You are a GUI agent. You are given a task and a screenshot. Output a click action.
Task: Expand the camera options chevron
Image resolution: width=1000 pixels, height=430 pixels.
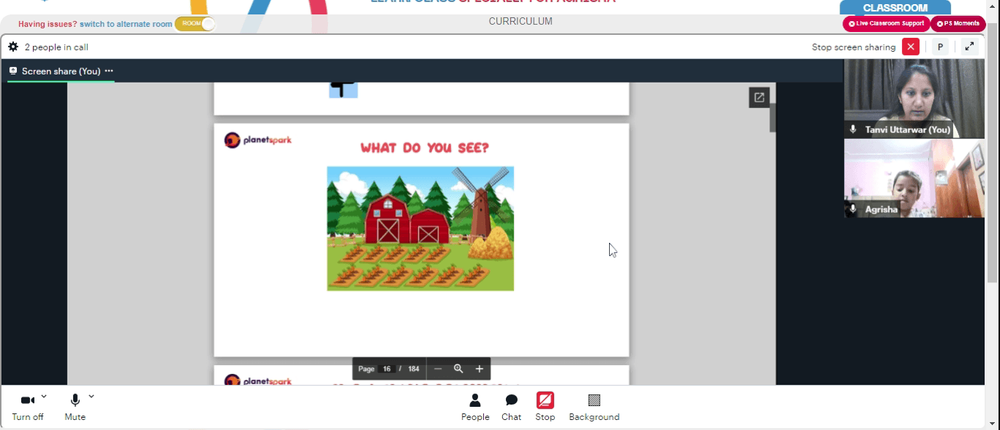44,397
